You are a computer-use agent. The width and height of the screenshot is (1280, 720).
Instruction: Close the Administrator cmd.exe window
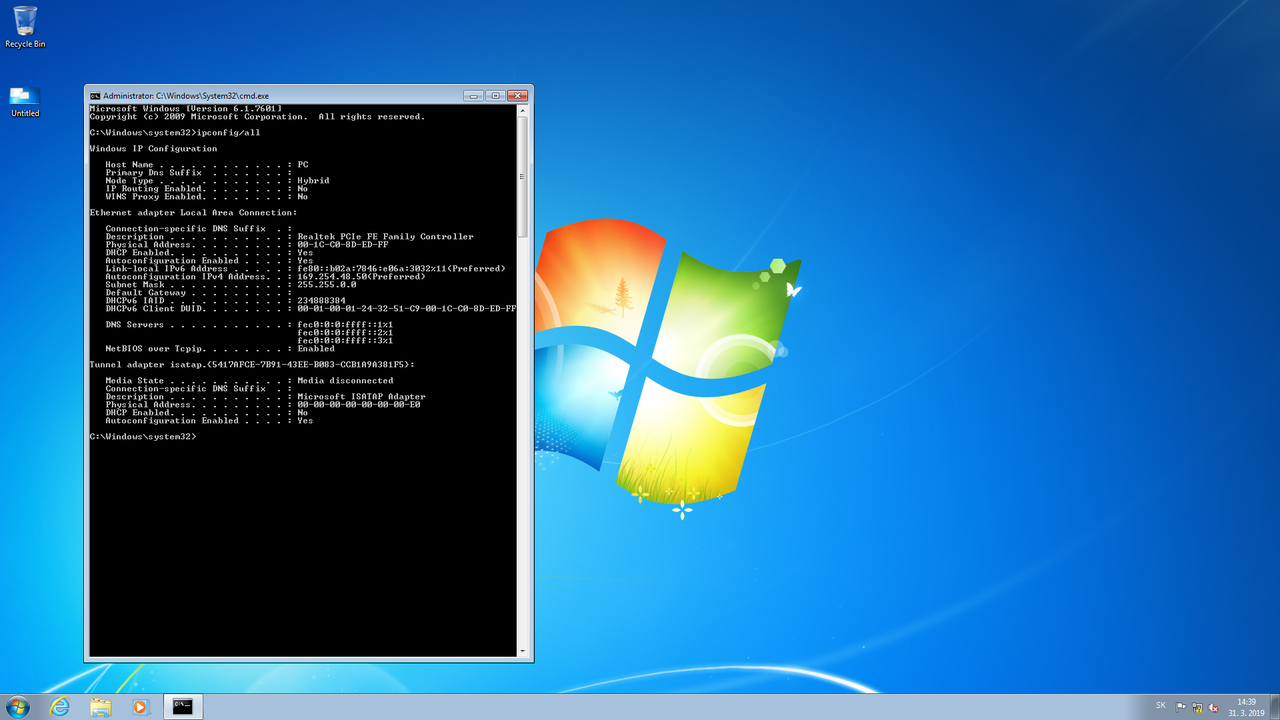(517, 96)
